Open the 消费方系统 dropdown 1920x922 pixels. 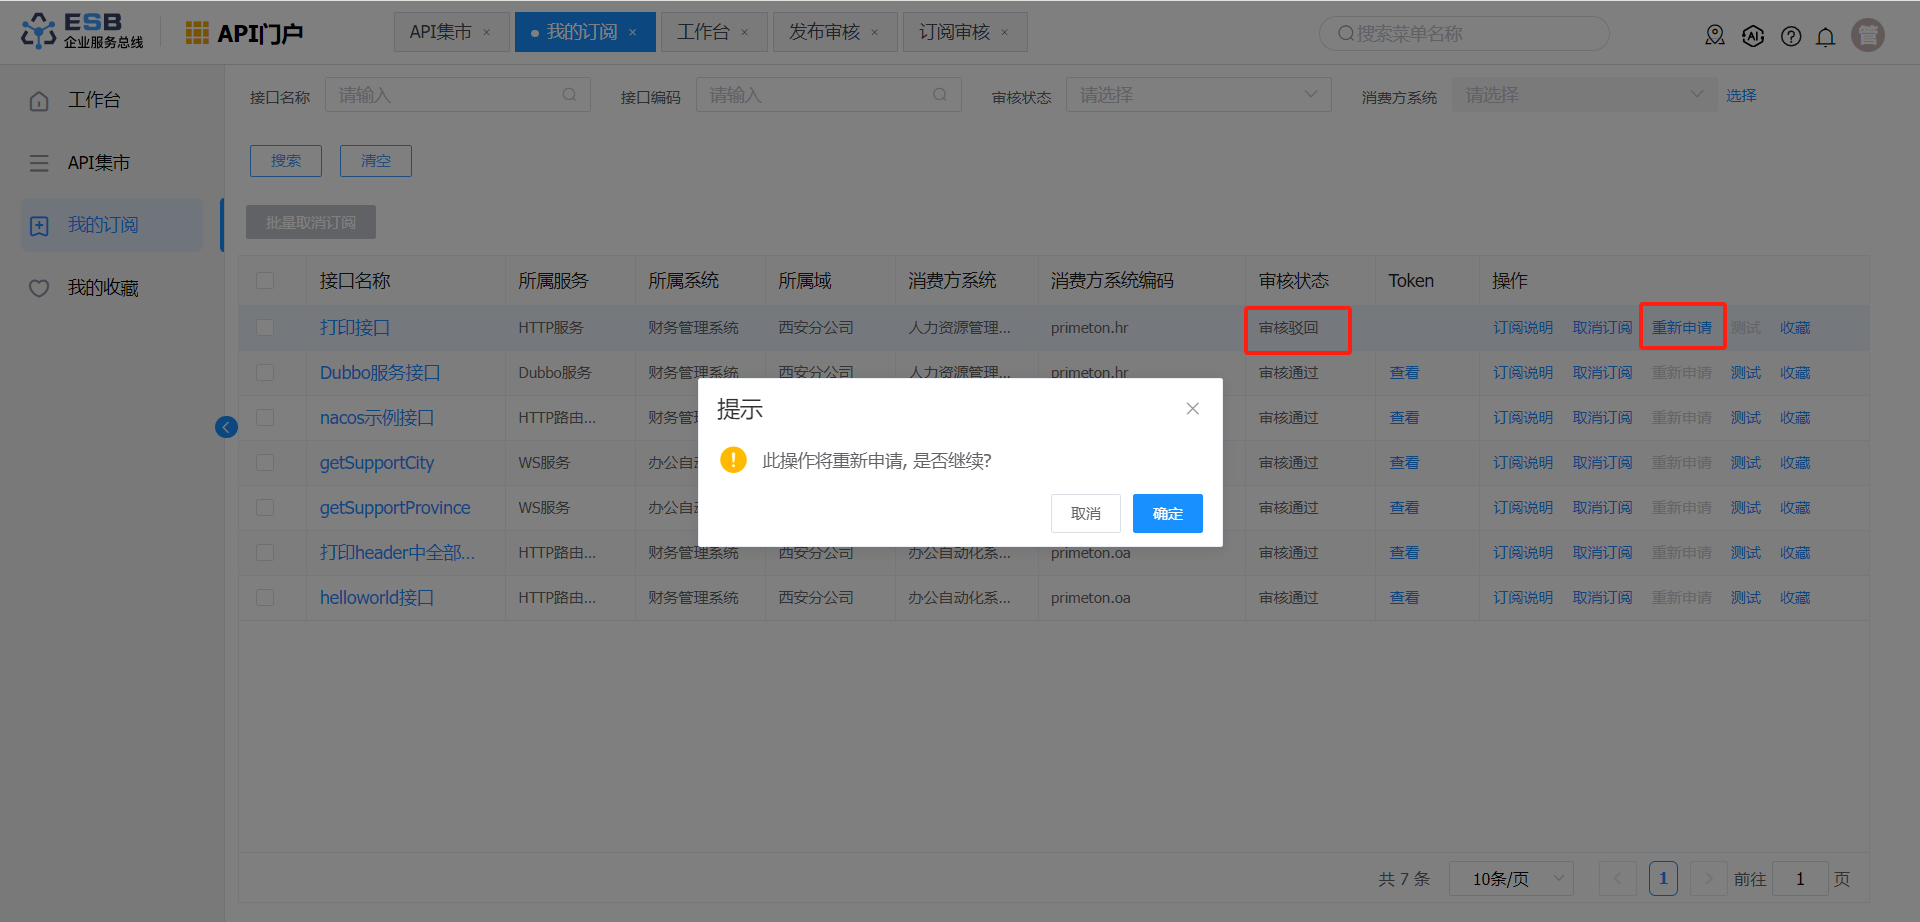pos(1583,95)
